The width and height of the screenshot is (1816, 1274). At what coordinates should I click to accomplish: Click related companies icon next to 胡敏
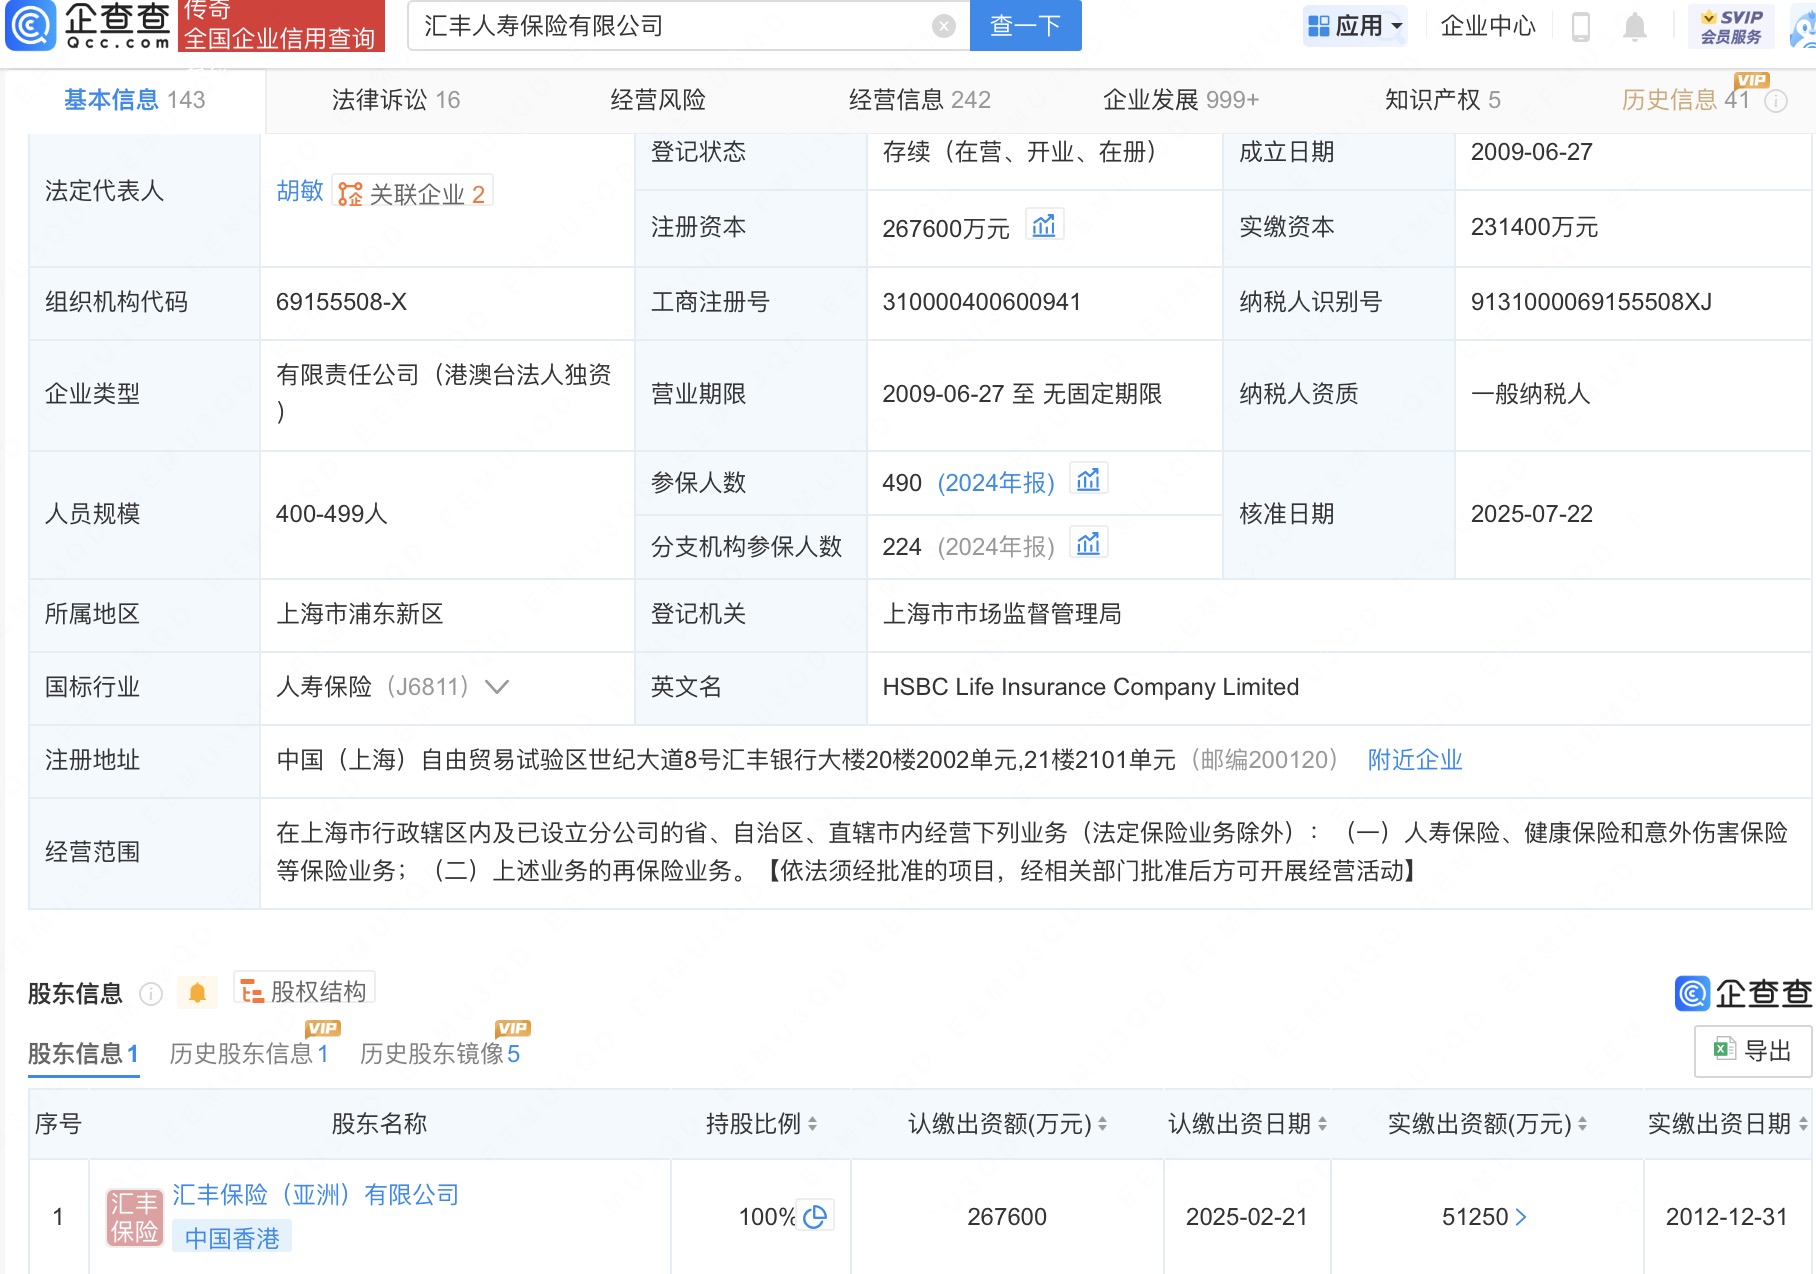point(350,194)
